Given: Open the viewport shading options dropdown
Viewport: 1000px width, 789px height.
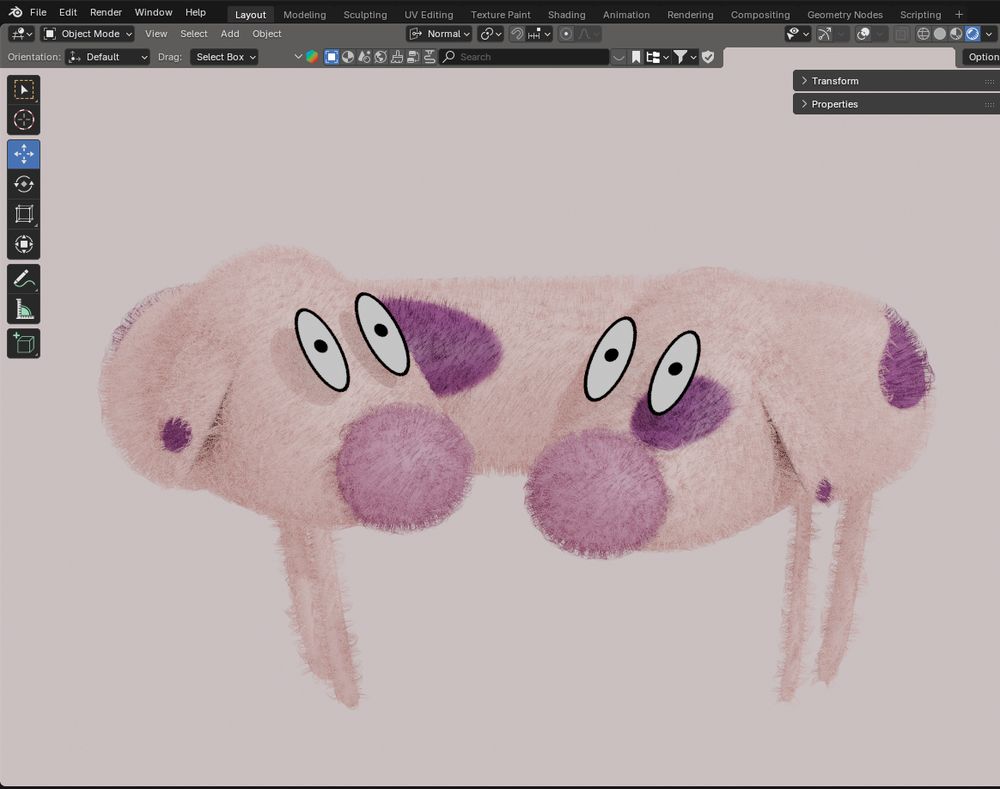Looking at the screenshot, I should coord(989,34).
